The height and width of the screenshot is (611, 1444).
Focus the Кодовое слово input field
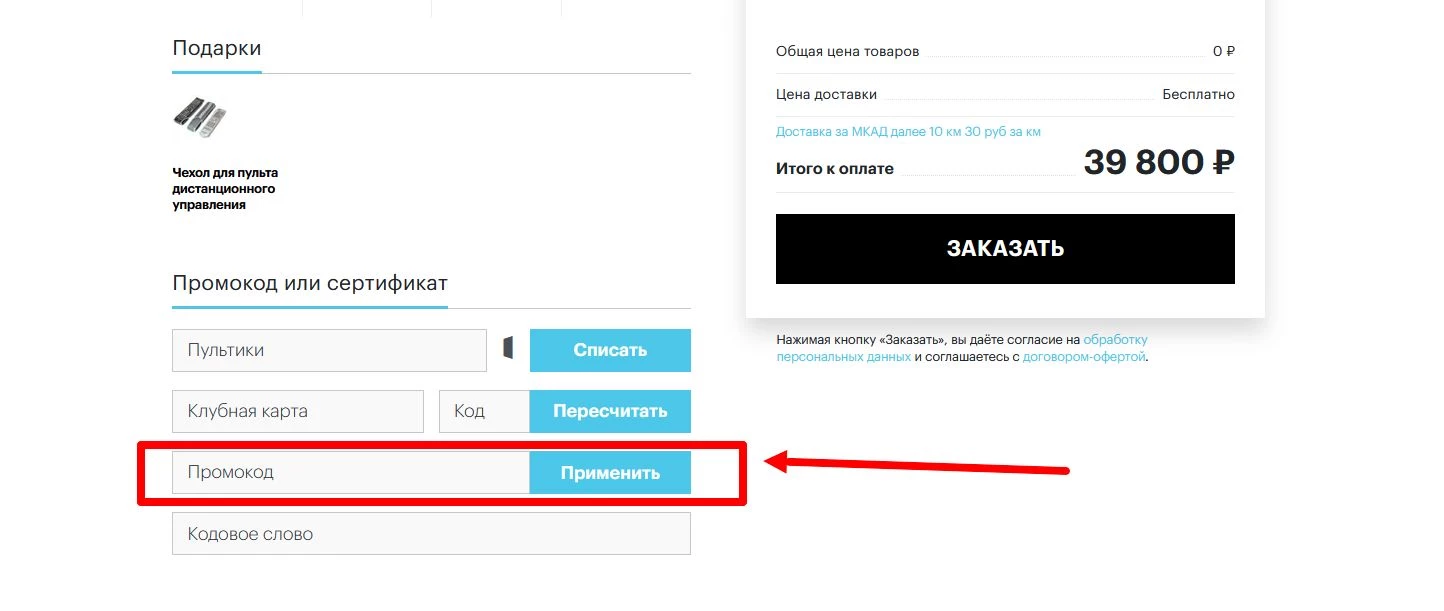click(431, 534)
